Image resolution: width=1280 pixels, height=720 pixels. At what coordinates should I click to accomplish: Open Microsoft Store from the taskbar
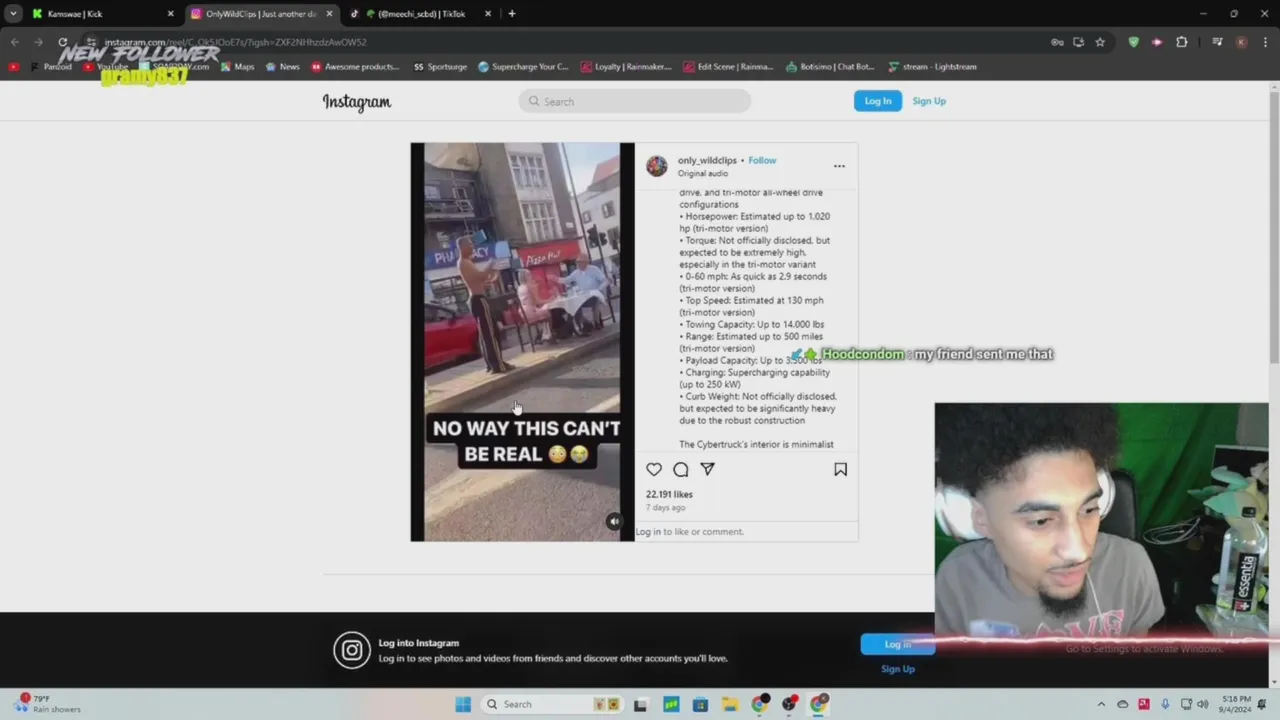(700, 704)
